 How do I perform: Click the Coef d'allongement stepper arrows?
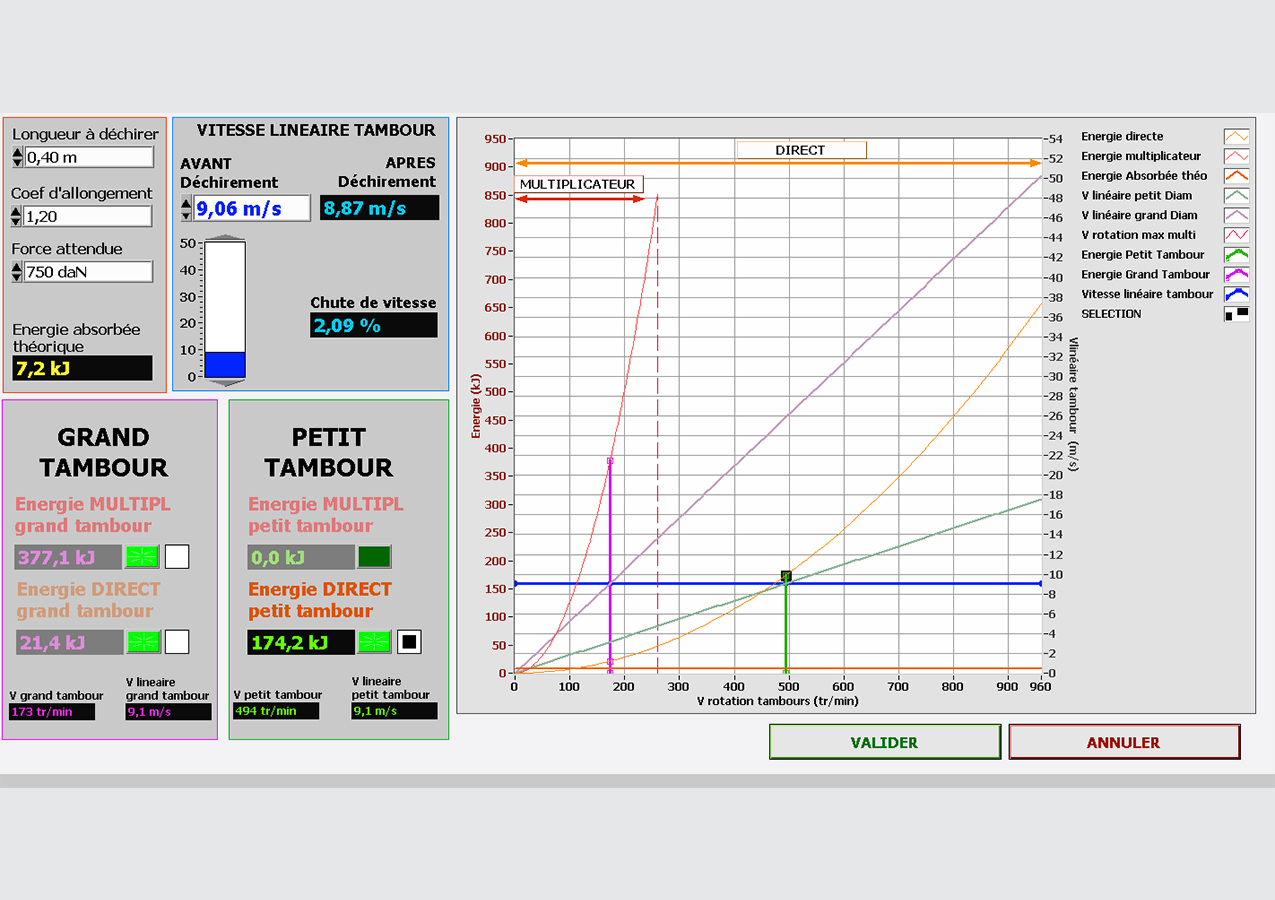coord(17,216)
